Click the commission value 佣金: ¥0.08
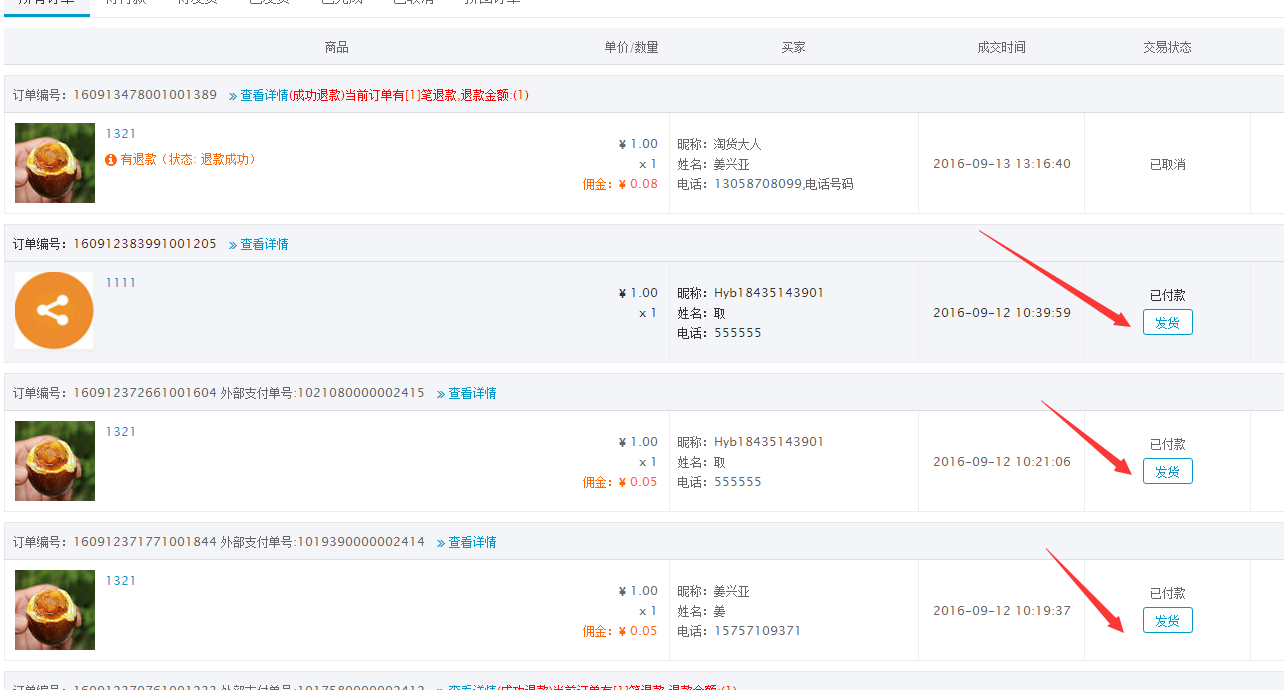The height and width of the screenshot is (690, 1284). click(620, 184)
